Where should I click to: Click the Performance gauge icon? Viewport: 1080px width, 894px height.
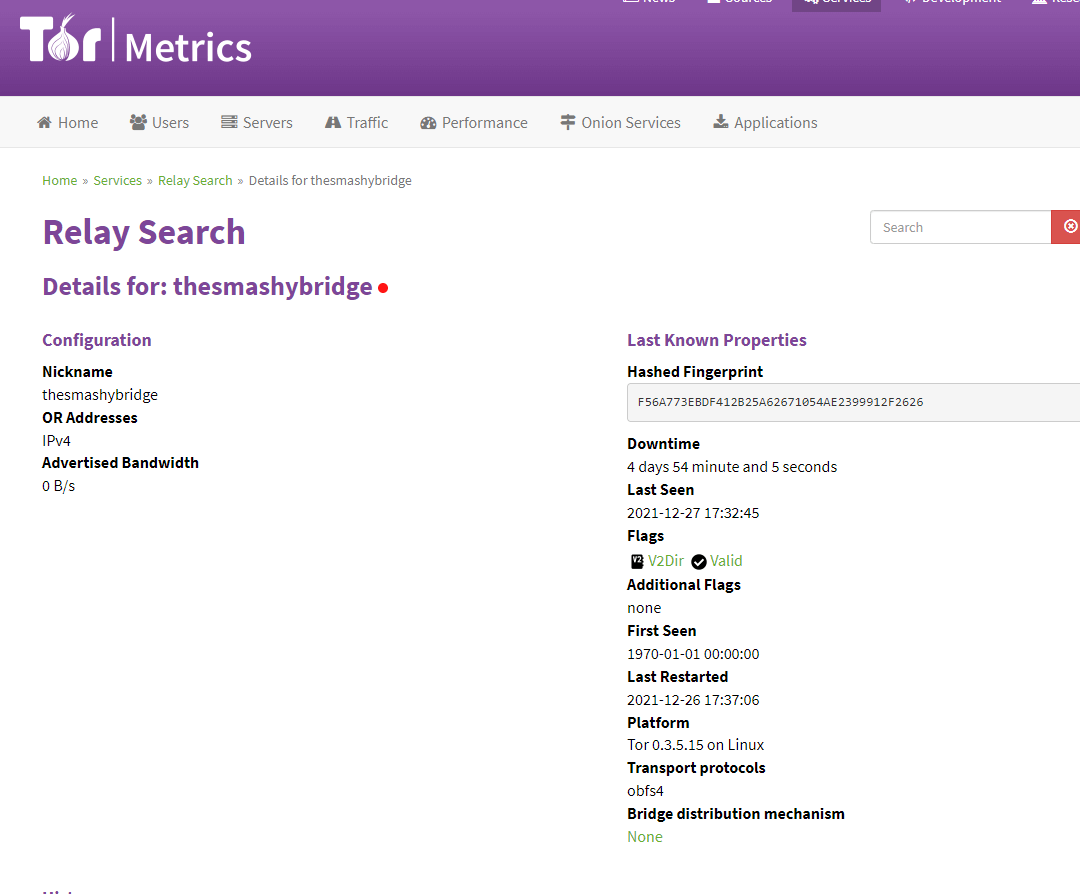[428, 123]
